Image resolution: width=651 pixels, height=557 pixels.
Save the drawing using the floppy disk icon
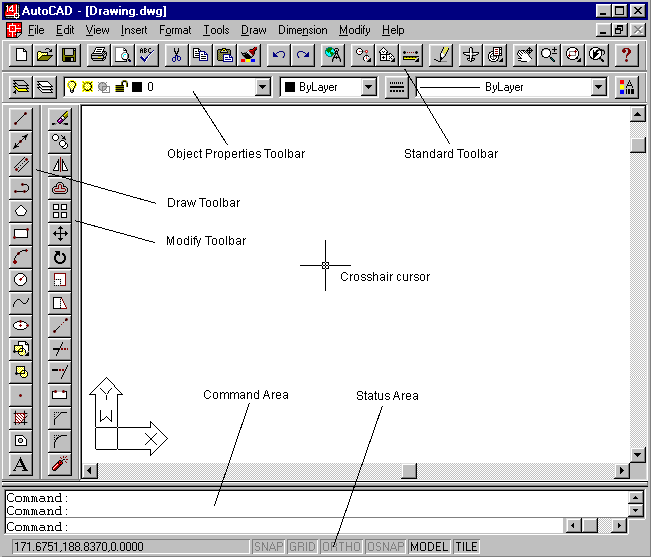pyautogui.click(x=69, y=55)
